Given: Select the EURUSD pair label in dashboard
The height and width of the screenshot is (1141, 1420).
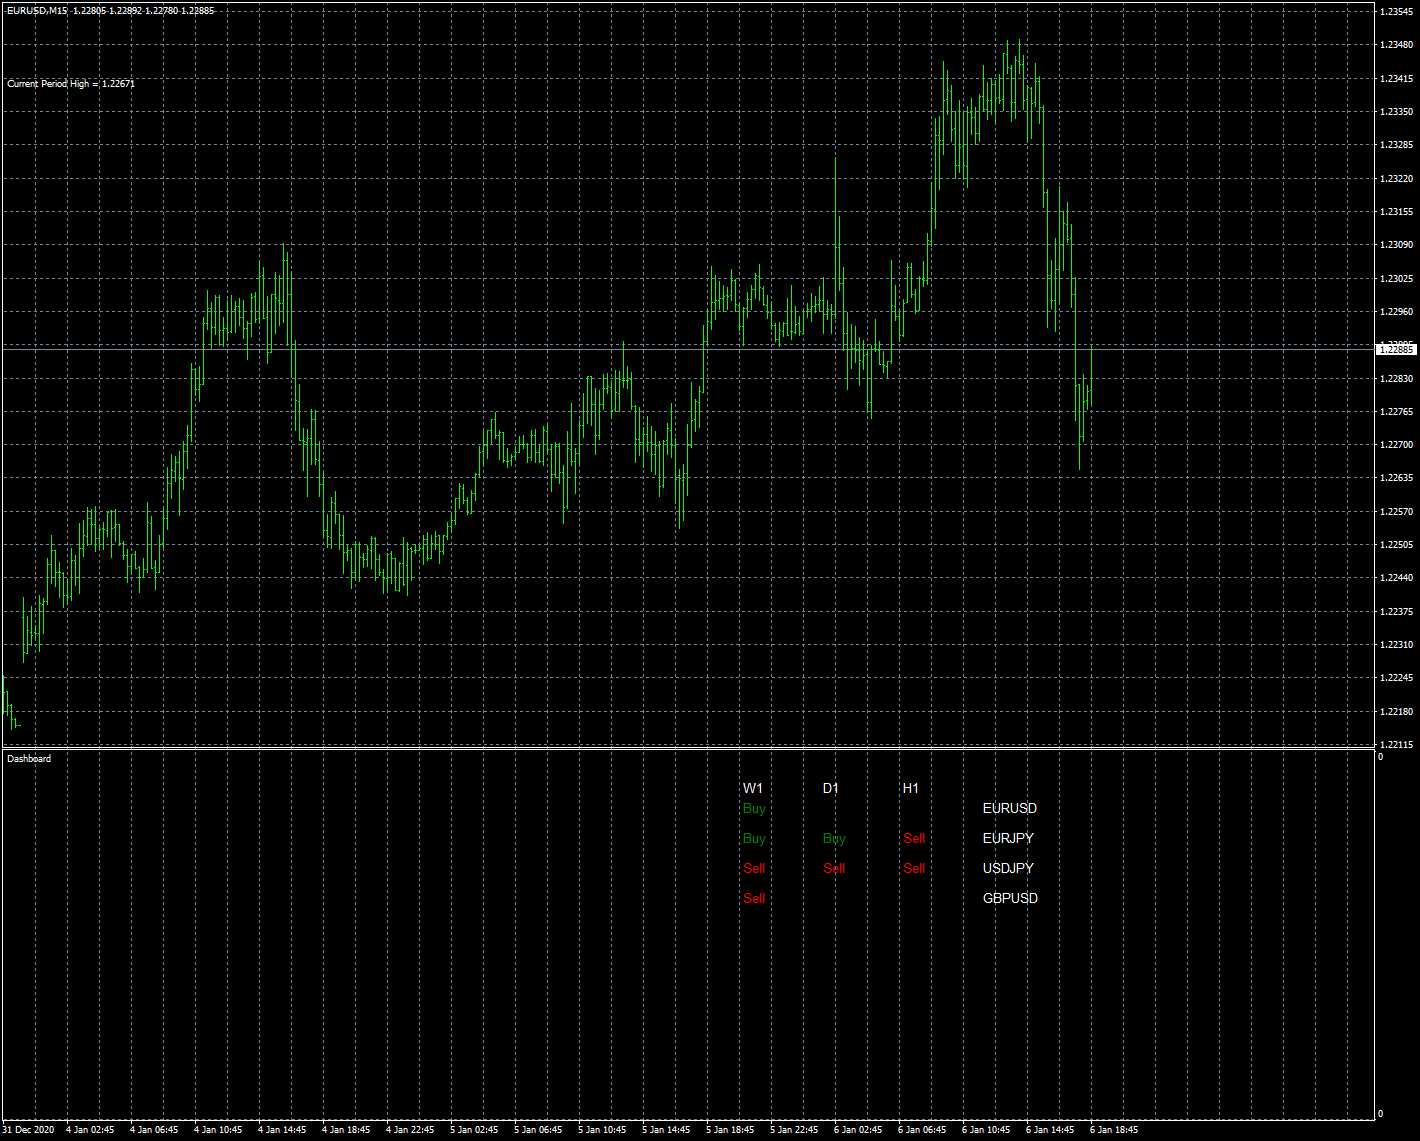Looking at the screenshot, I should (x=1010, y=808).
